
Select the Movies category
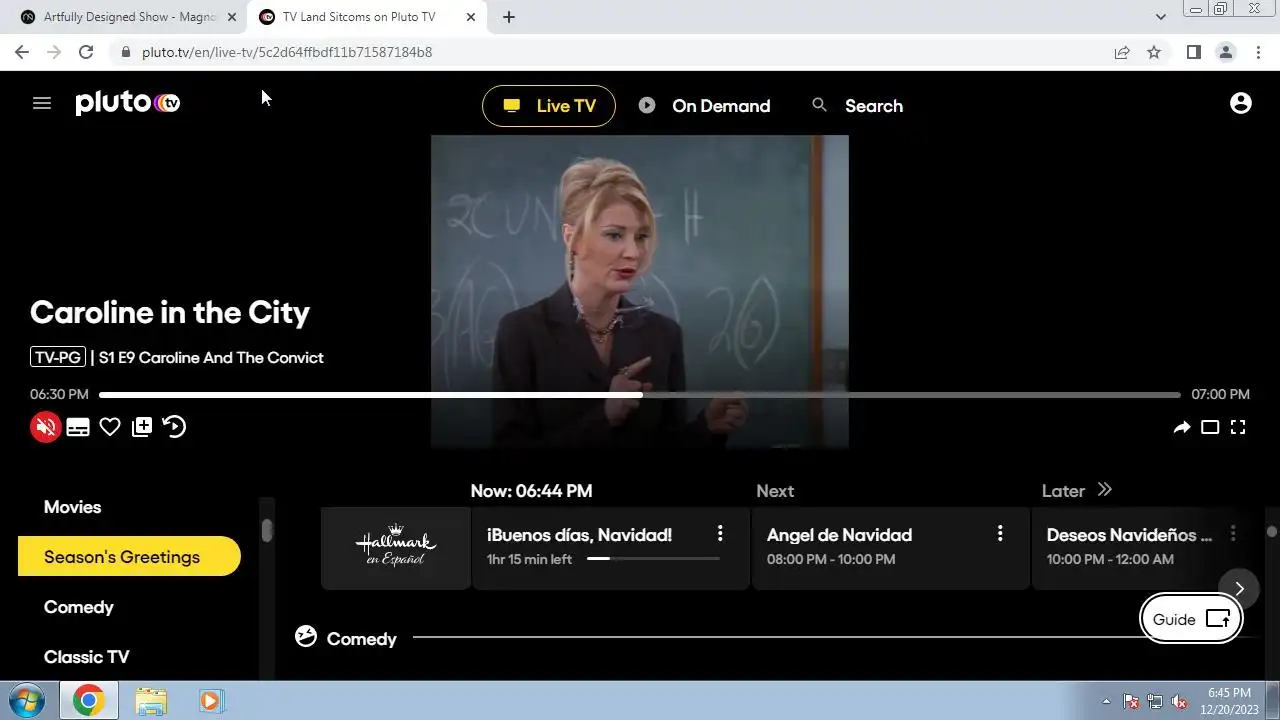72,507
